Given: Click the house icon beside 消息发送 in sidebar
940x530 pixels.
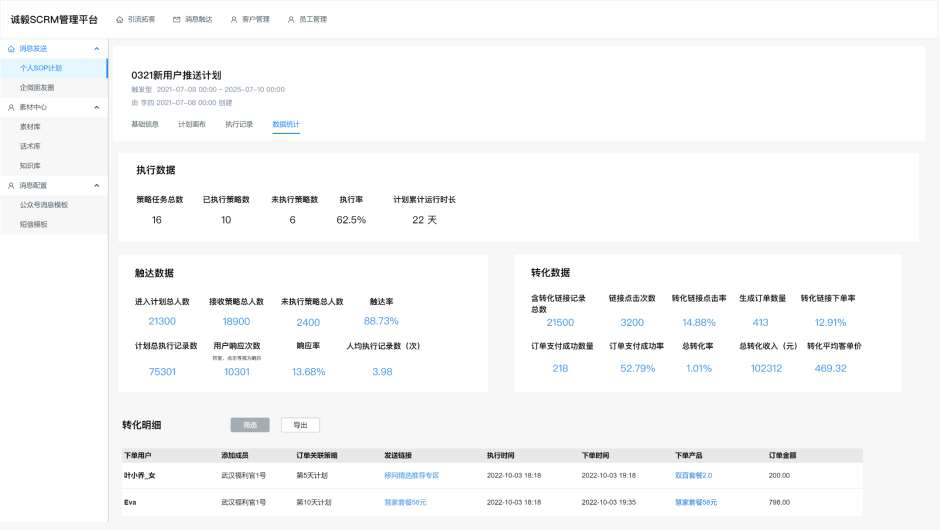Looking at the screenshot, I should 11,48.
